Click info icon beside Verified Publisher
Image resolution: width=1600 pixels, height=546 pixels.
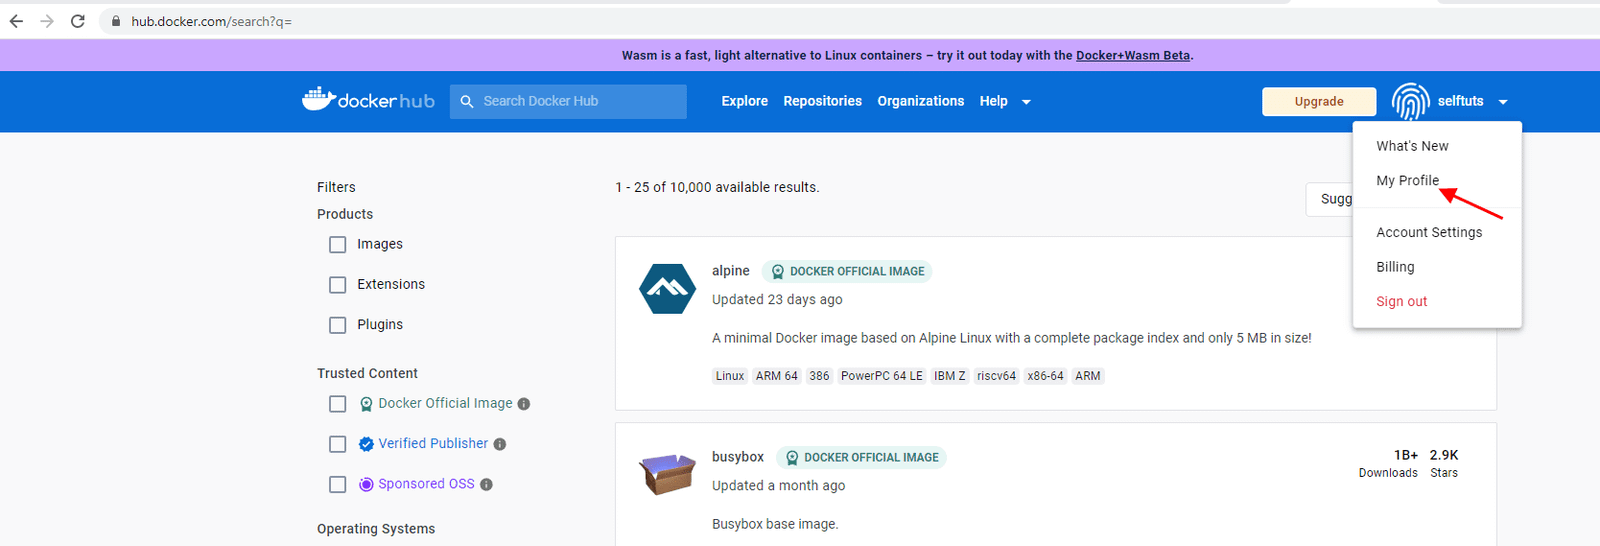click(x=500, y=444)
